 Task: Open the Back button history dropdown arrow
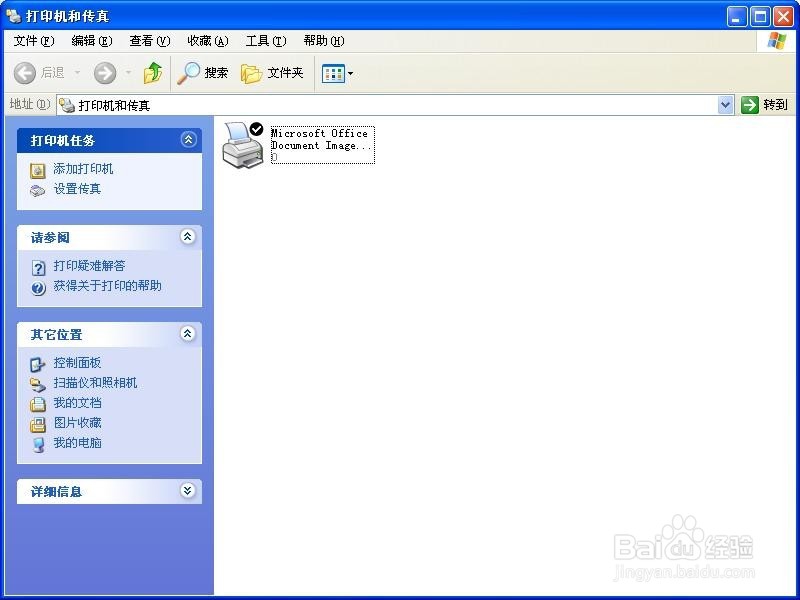[x=78, y=73]
